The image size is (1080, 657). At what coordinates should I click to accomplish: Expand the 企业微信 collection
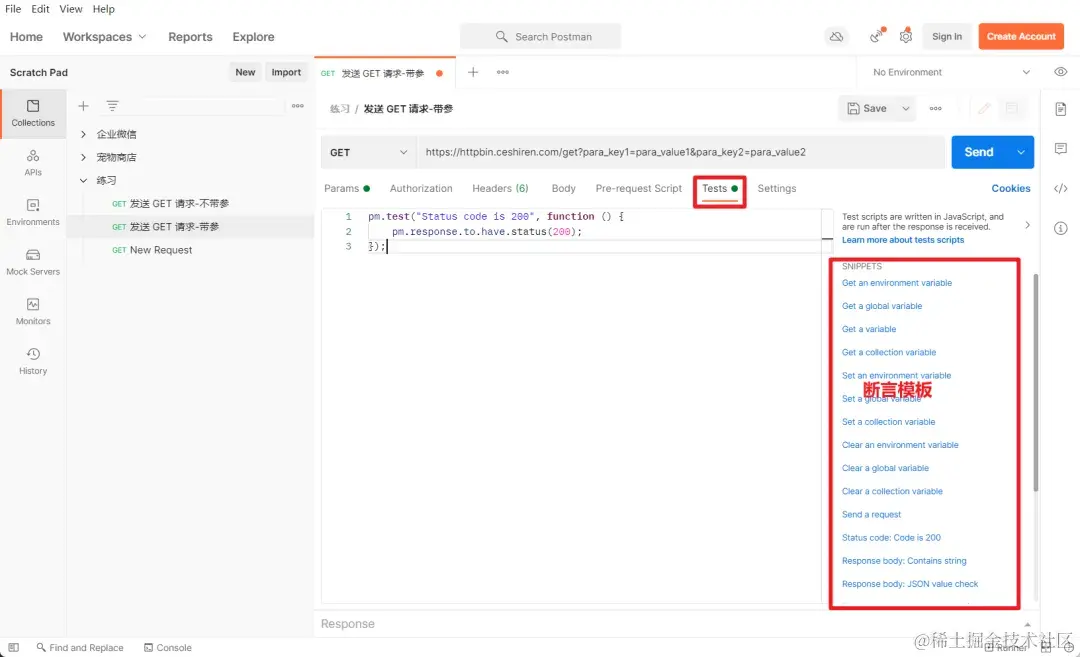[83, 134]
